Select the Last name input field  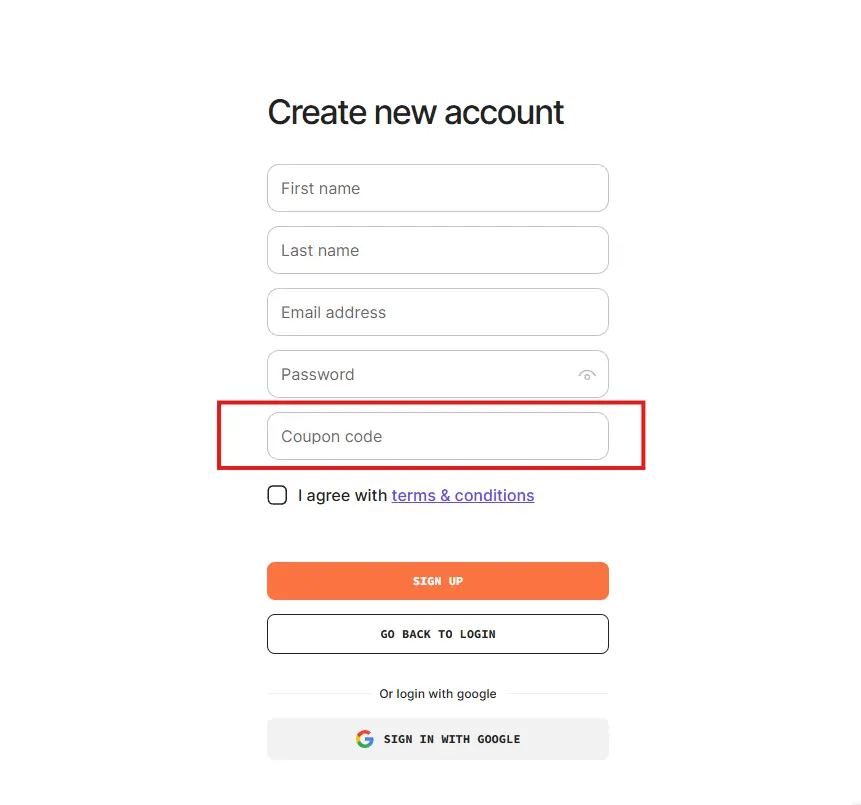(x=437, y=250)
